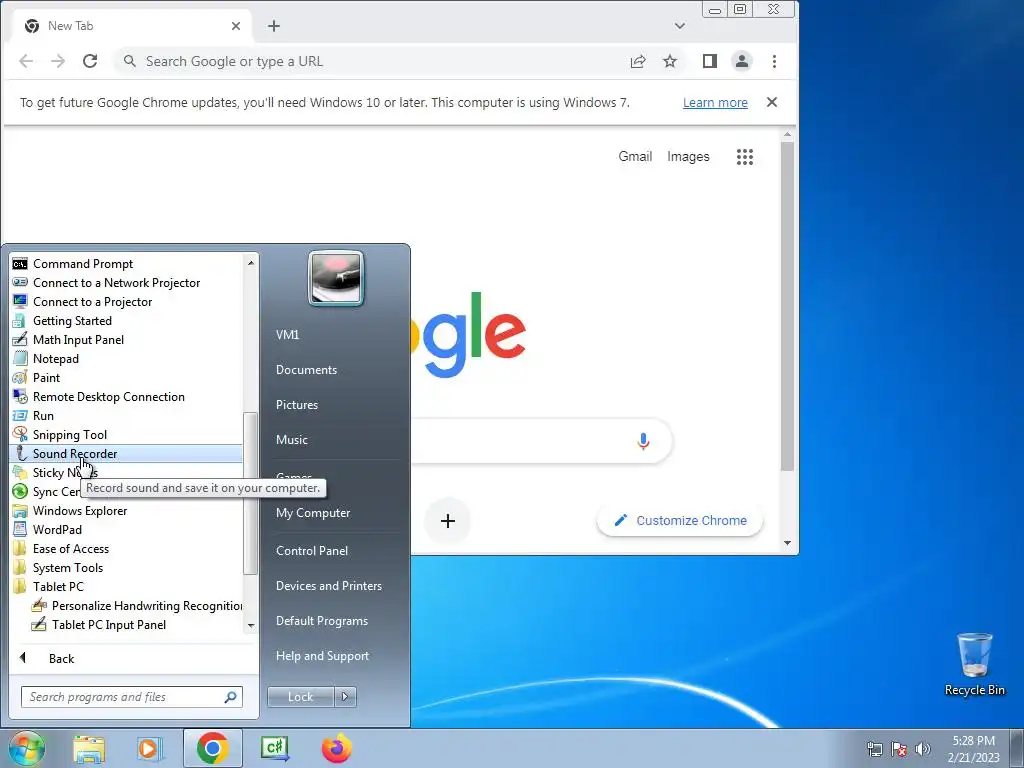Open Music from Start menu
This screenshot has height=768, width=1024.
pos(292,440)
